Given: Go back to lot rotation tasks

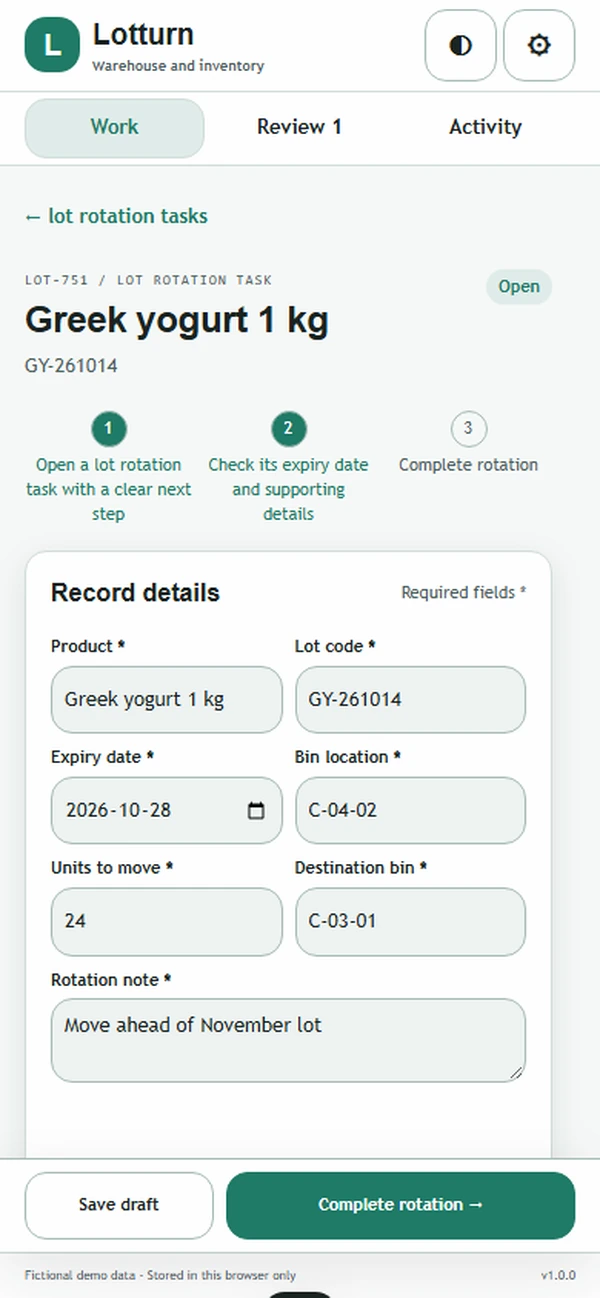Looking at the screenshot, I should coord(116,216).
